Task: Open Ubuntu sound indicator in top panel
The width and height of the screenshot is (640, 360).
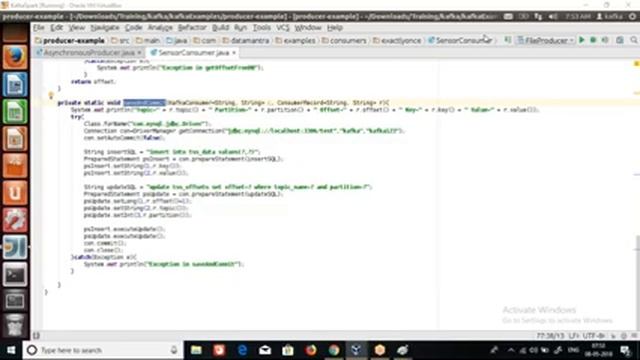Action: [x=553, y=17]
